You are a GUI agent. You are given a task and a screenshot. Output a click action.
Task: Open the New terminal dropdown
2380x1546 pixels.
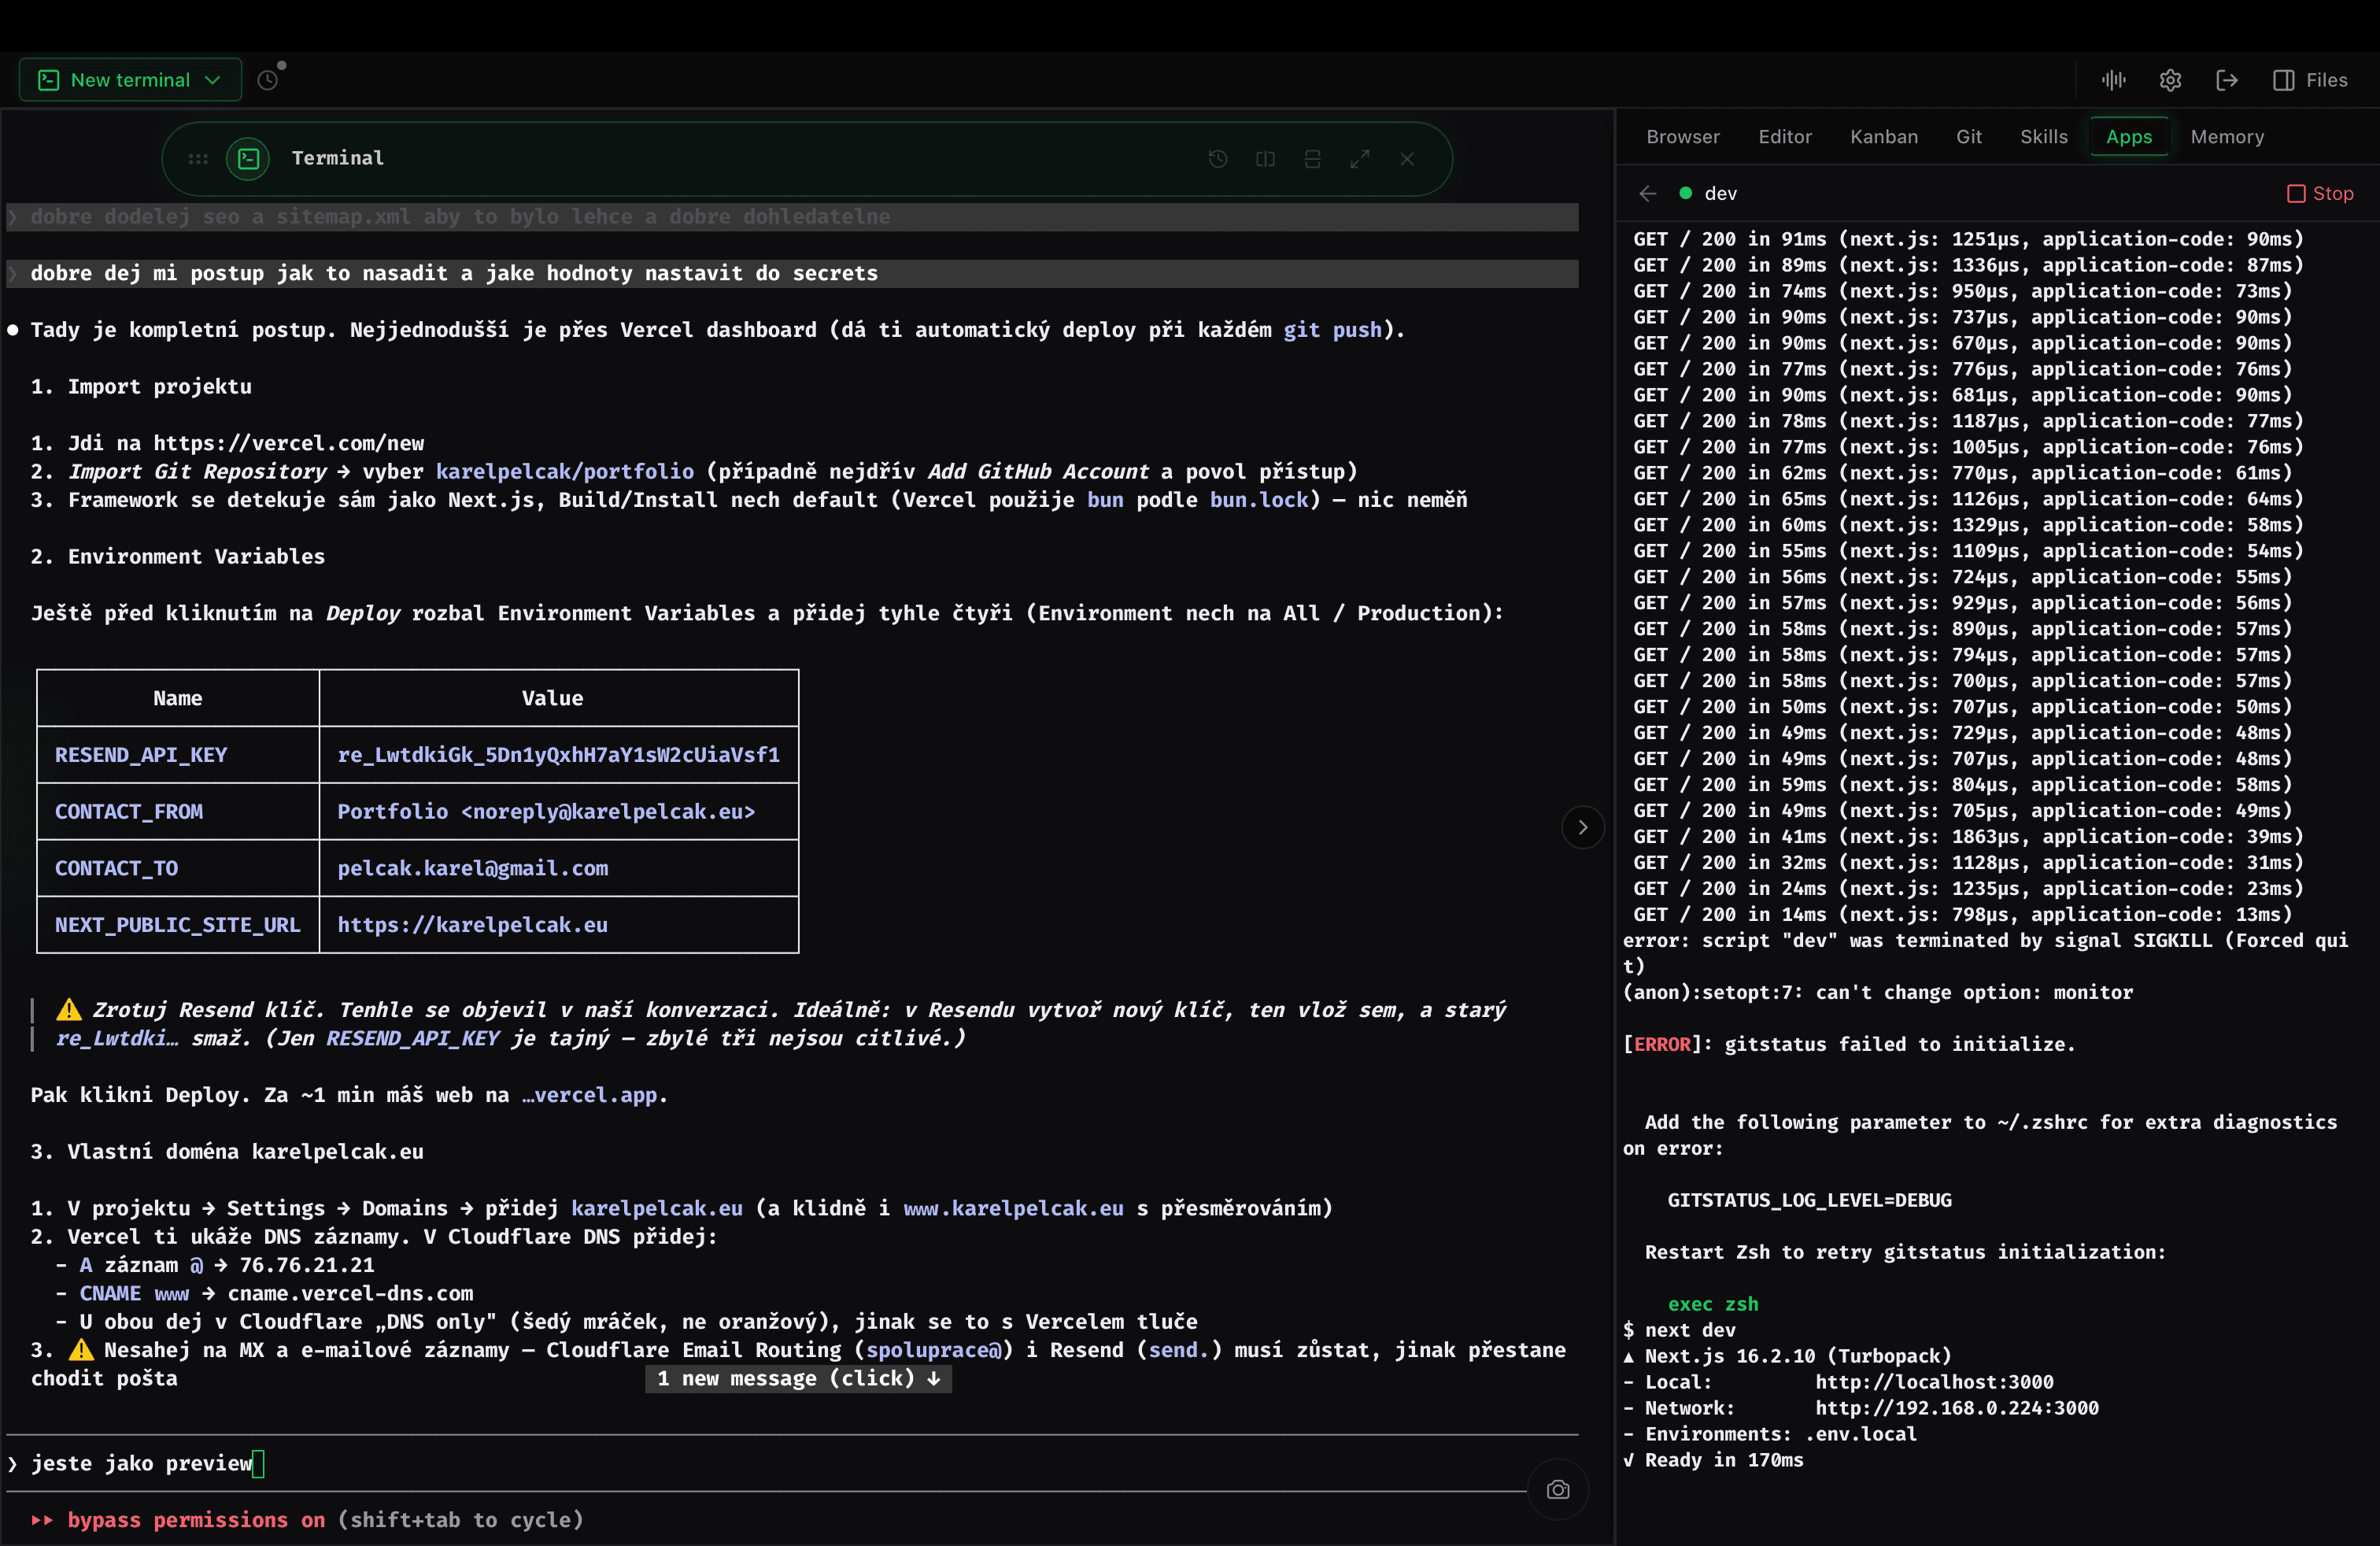[130, 80]
